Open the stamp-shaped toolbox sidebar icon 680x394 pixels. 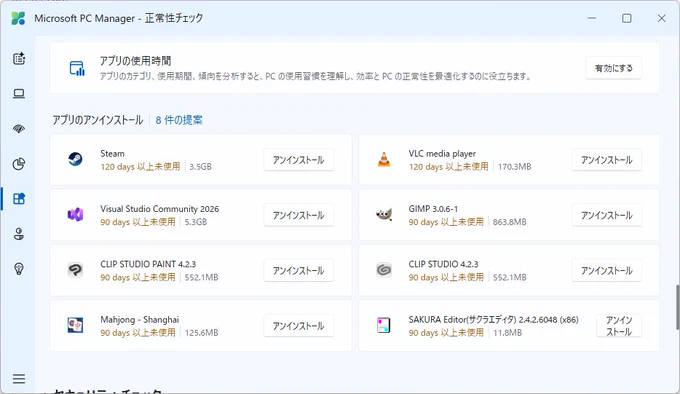(x=19, y=234)
